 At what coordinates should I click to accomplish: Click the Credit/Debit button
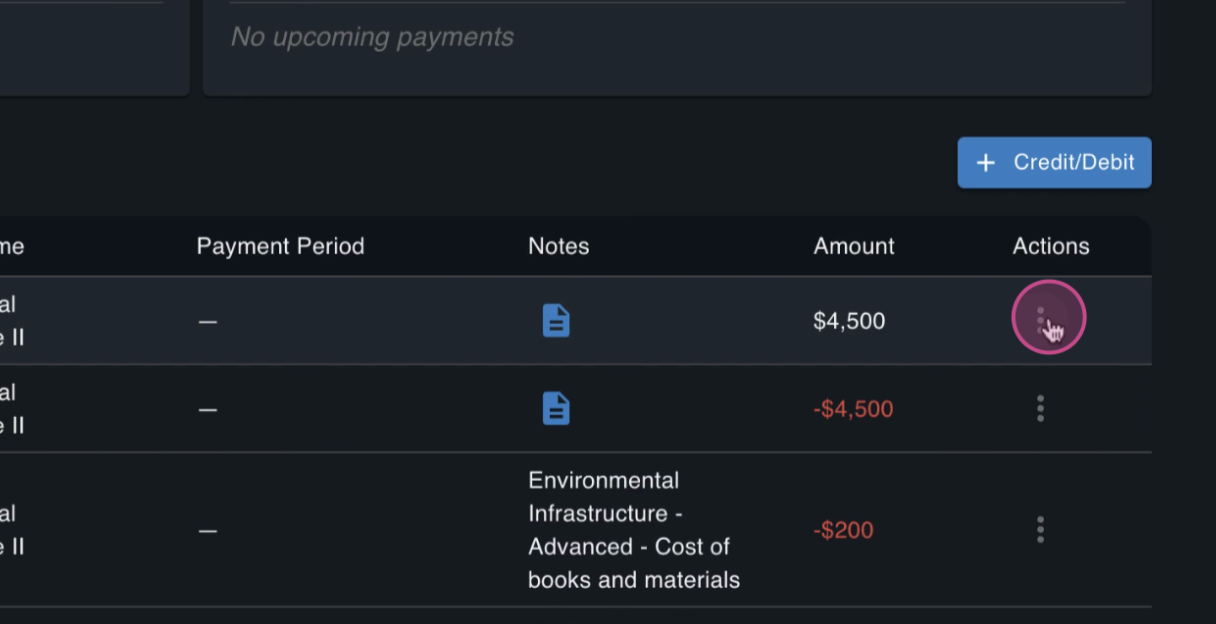1054,162
